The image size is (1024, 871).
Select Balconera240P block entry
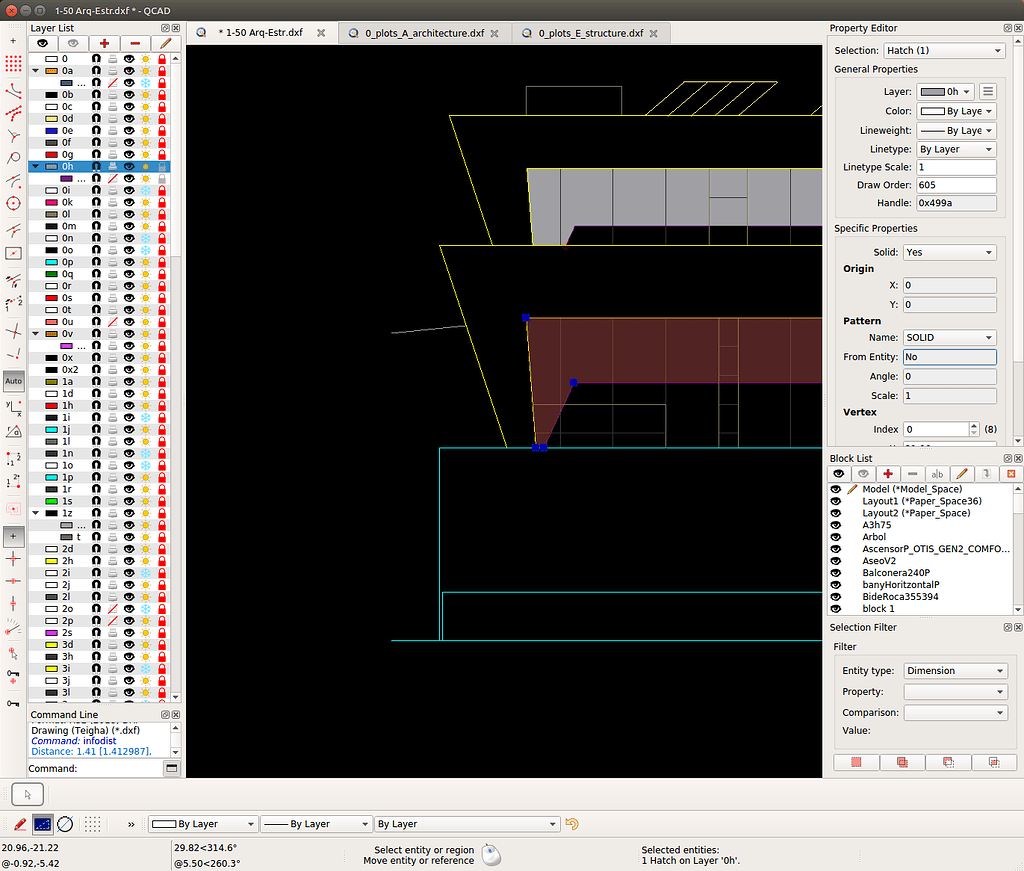pyautogui.click(x=896, y=573)
